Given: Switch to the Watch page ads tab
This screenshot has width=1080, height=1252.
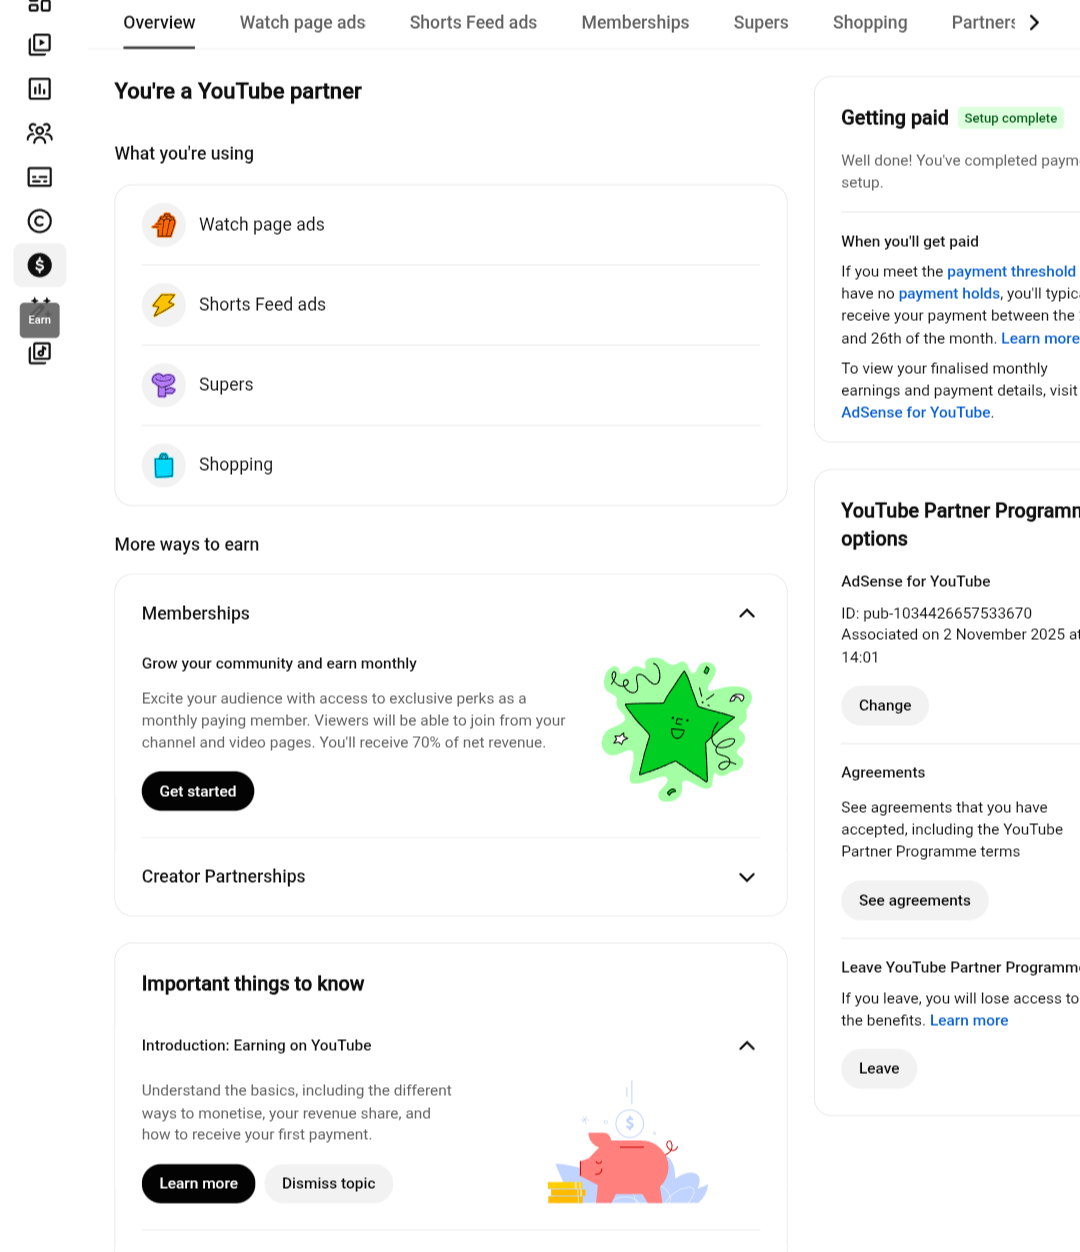Looking at the screenshot, I should point(303,22).
